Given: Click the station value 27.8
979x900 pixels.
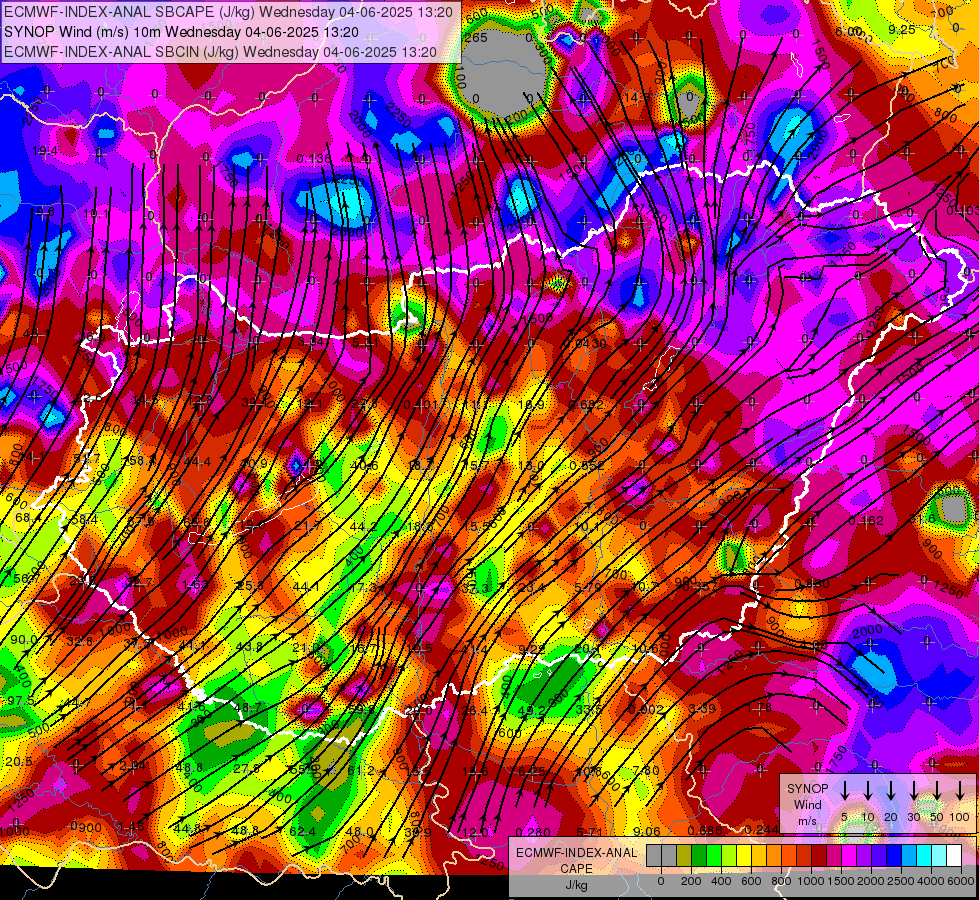Looking at the screenshot, I should pos(247,768).
